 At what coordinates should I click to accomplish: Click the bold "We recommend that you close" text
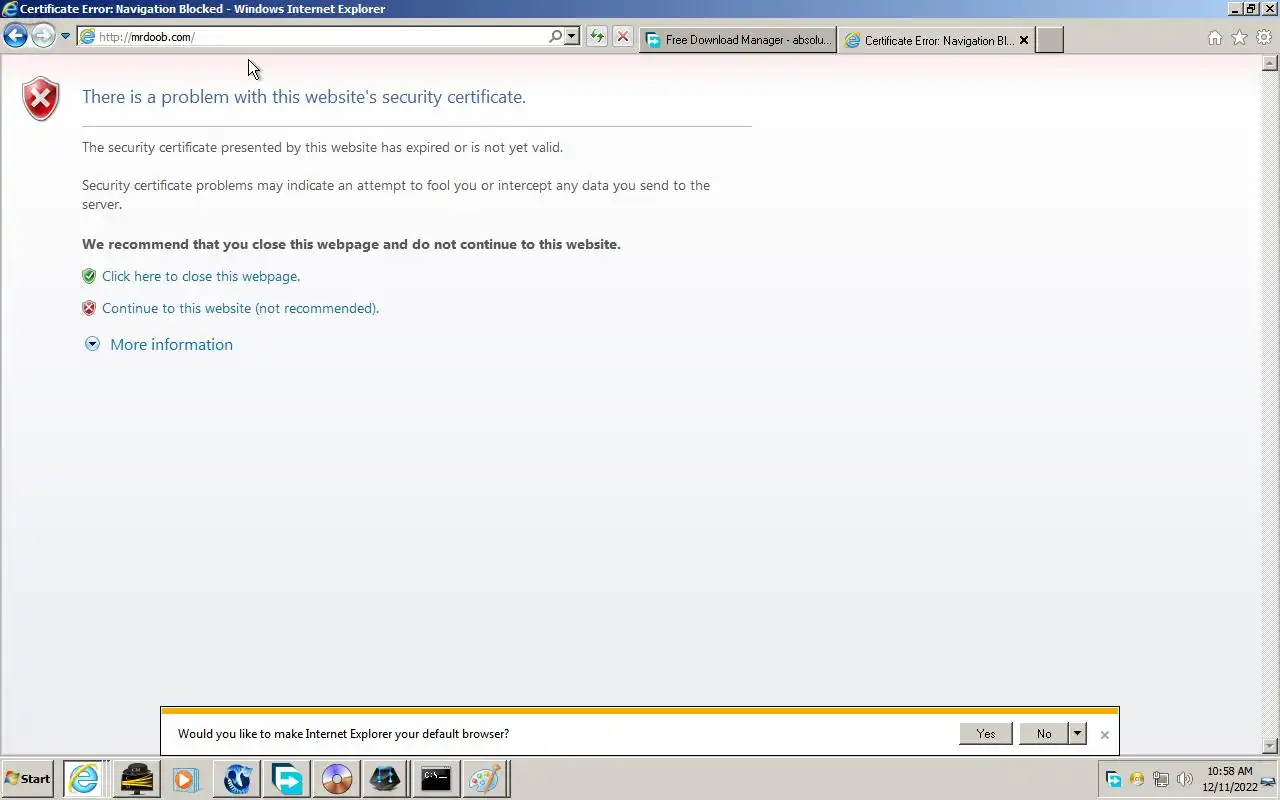click(x=351, y=244)
